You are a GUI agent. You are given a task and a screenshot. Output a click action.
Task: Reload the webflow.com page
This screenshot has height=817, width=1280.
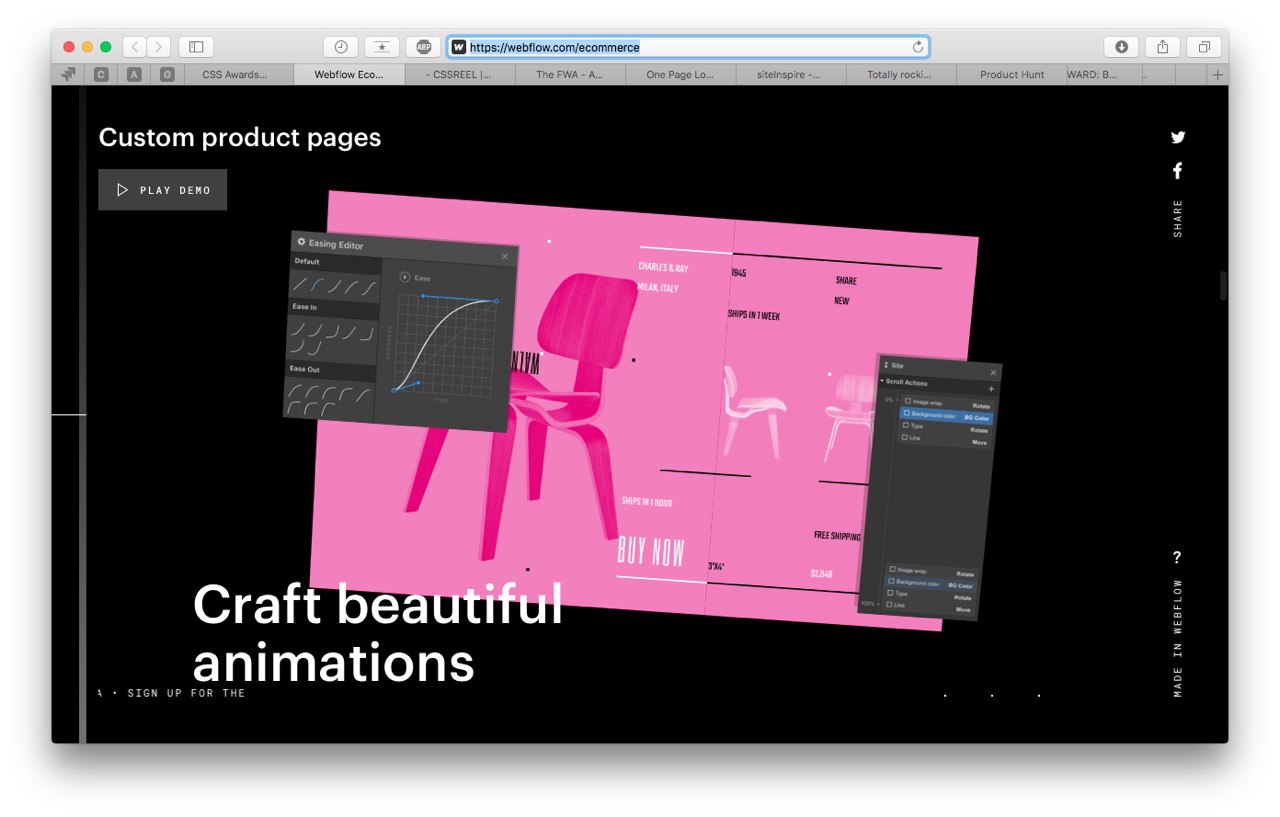(918, 47)
